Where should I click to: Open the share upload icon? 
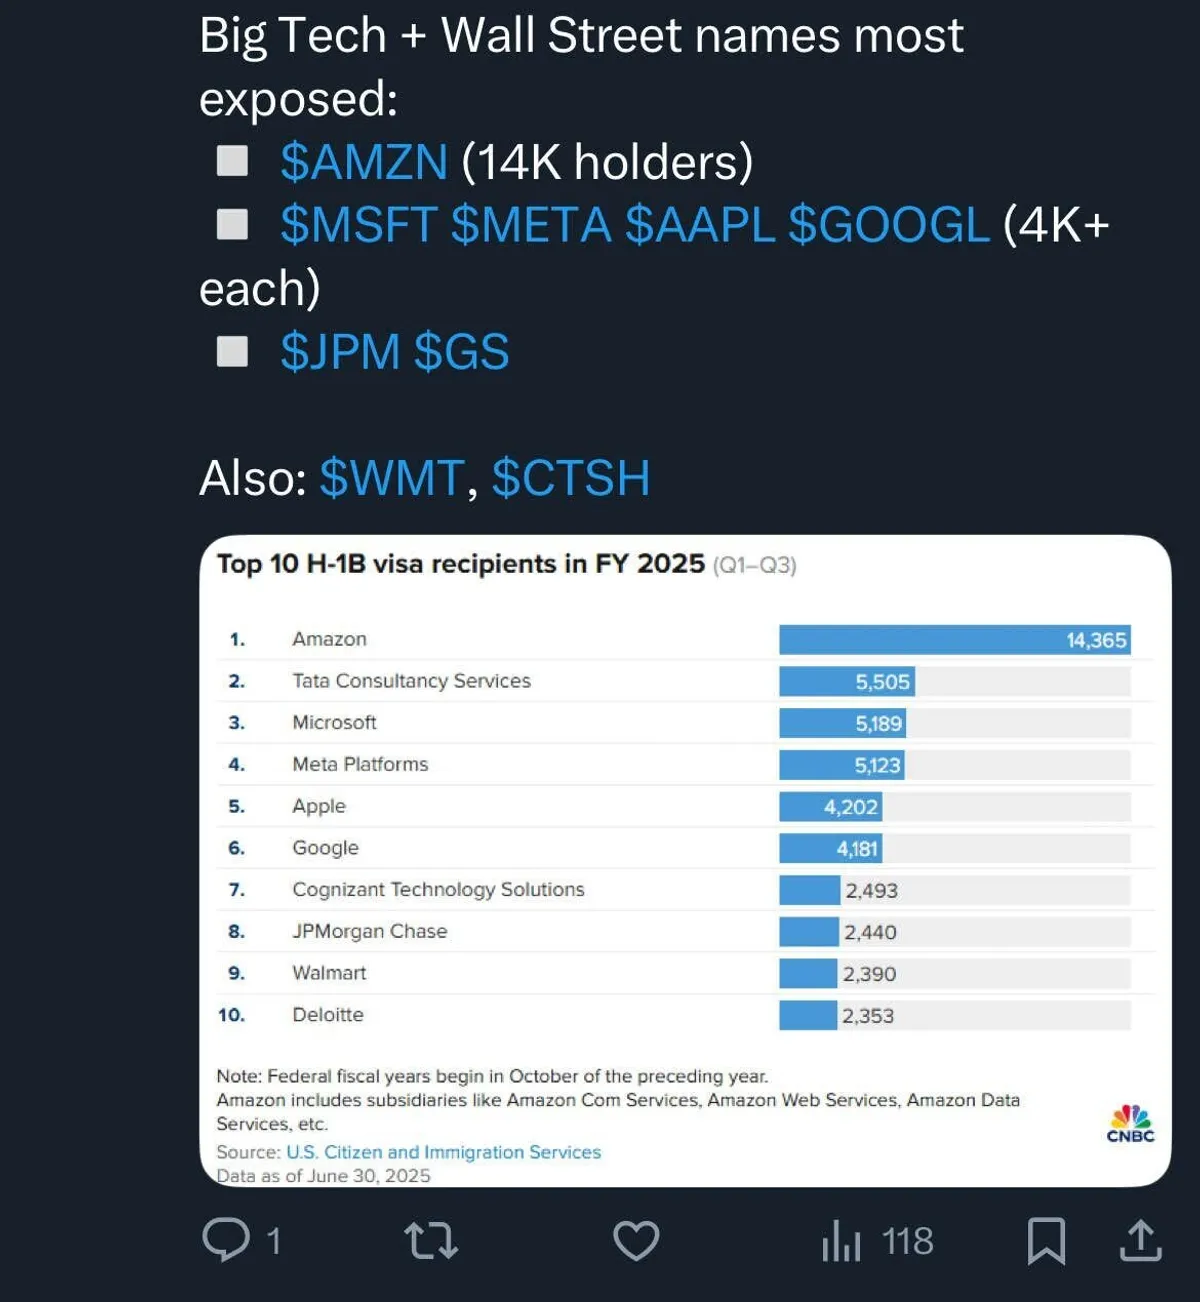(1140, 1241)
